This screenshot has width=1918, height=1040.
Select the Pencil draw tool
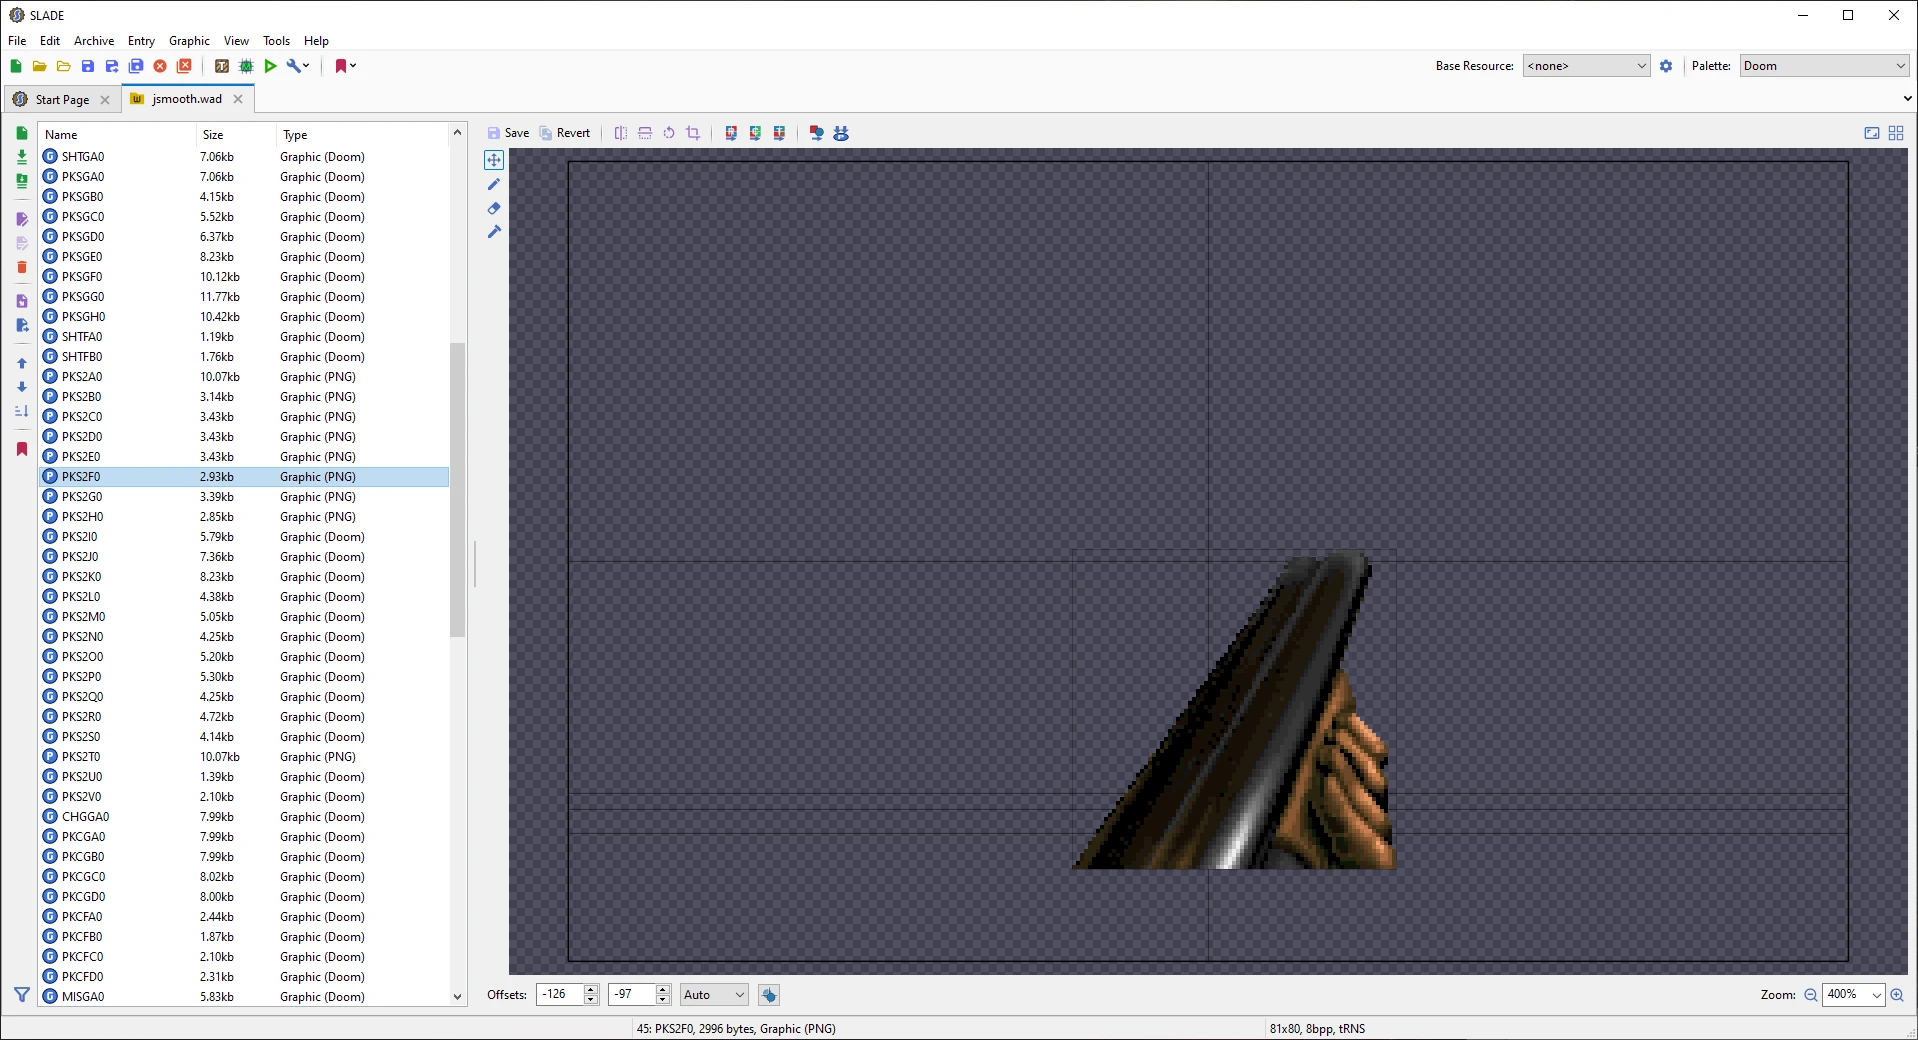coord(494,184)
